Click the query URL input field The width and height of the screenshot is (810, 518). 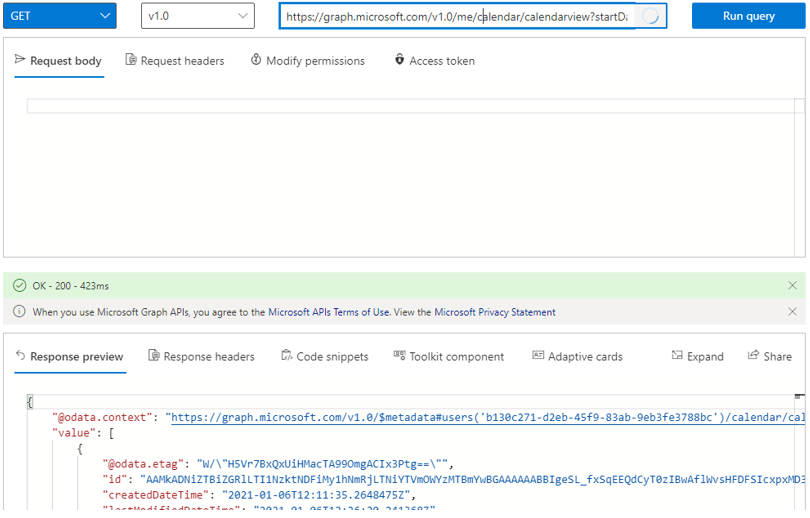(x=458, y=16)
